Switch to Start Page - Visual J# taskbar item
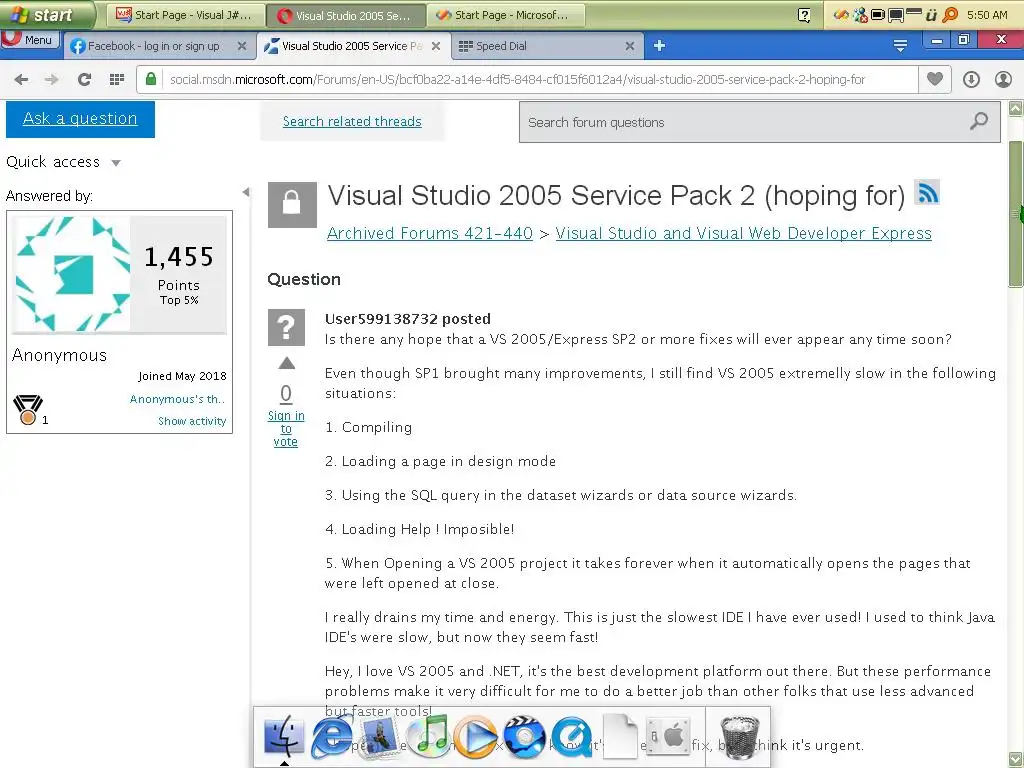 coord(185,15)
